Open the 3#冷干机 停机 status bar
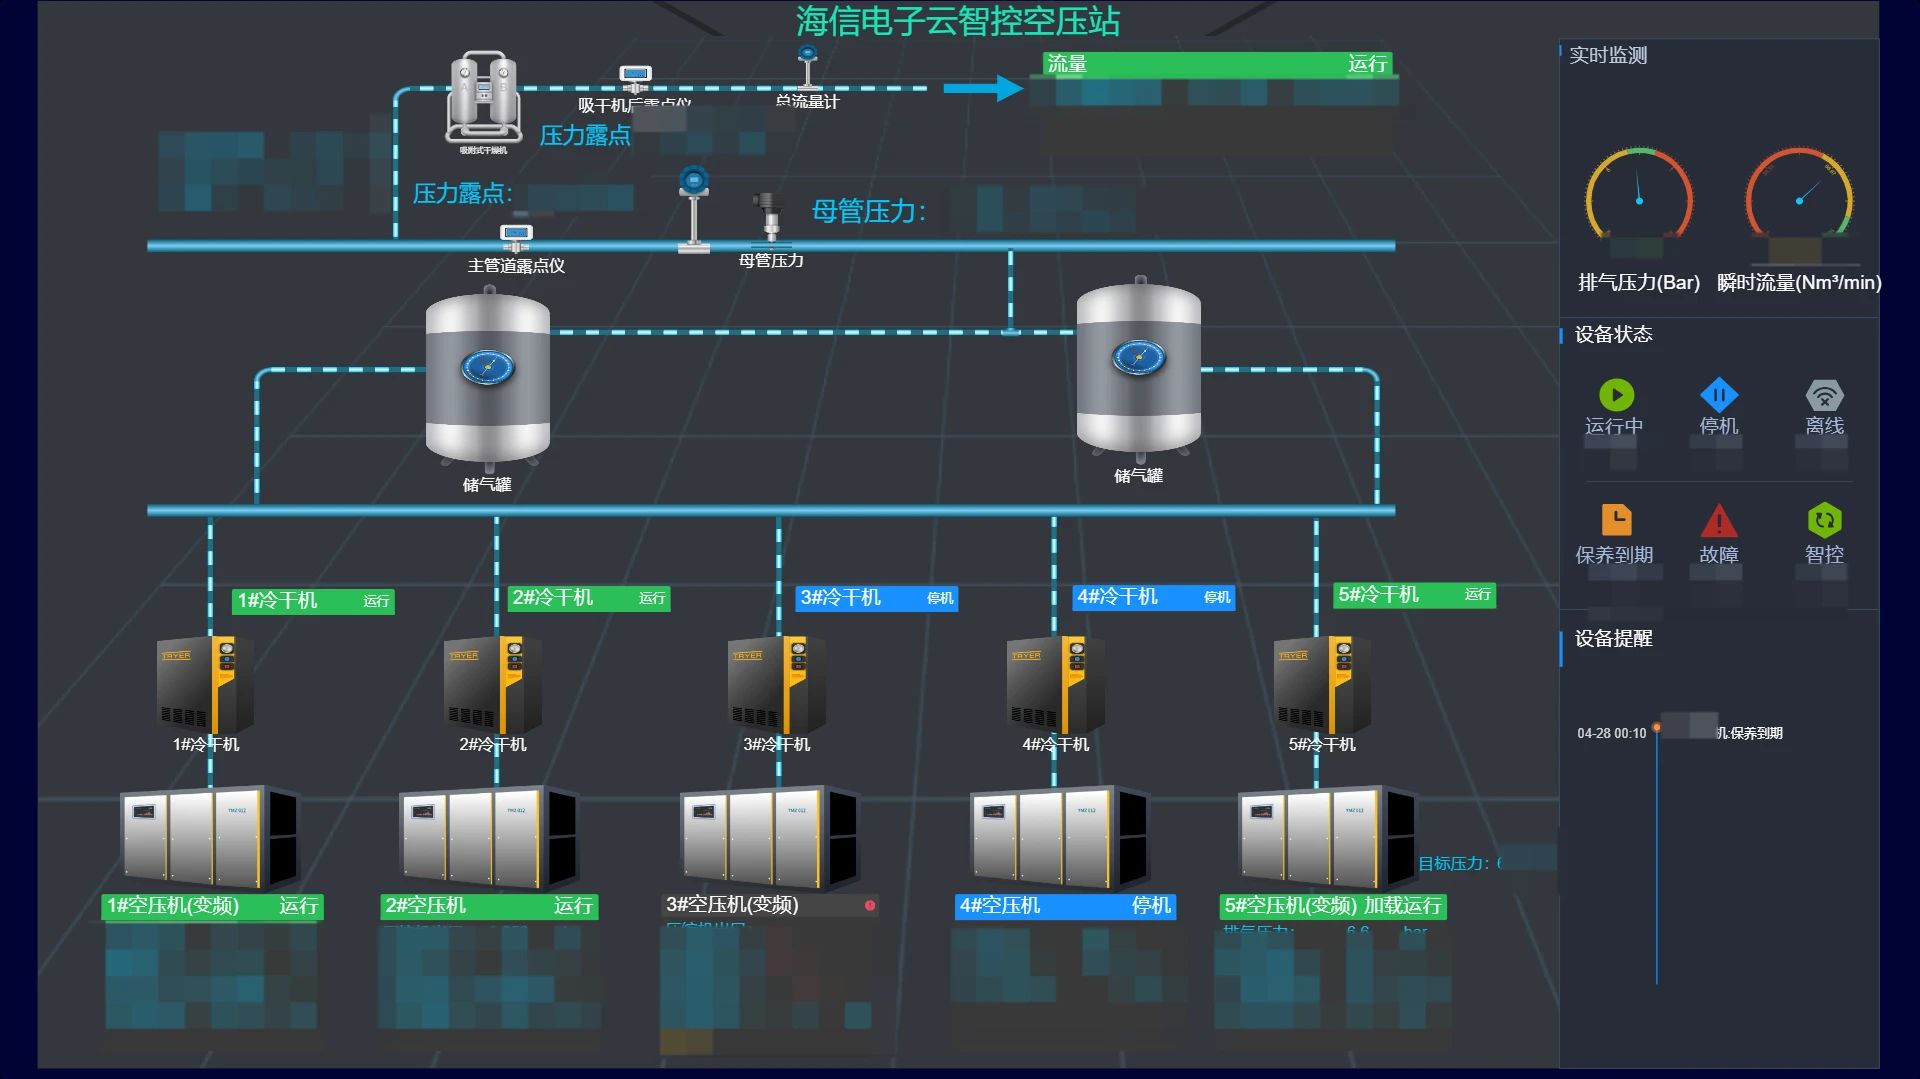 [877, 598]
